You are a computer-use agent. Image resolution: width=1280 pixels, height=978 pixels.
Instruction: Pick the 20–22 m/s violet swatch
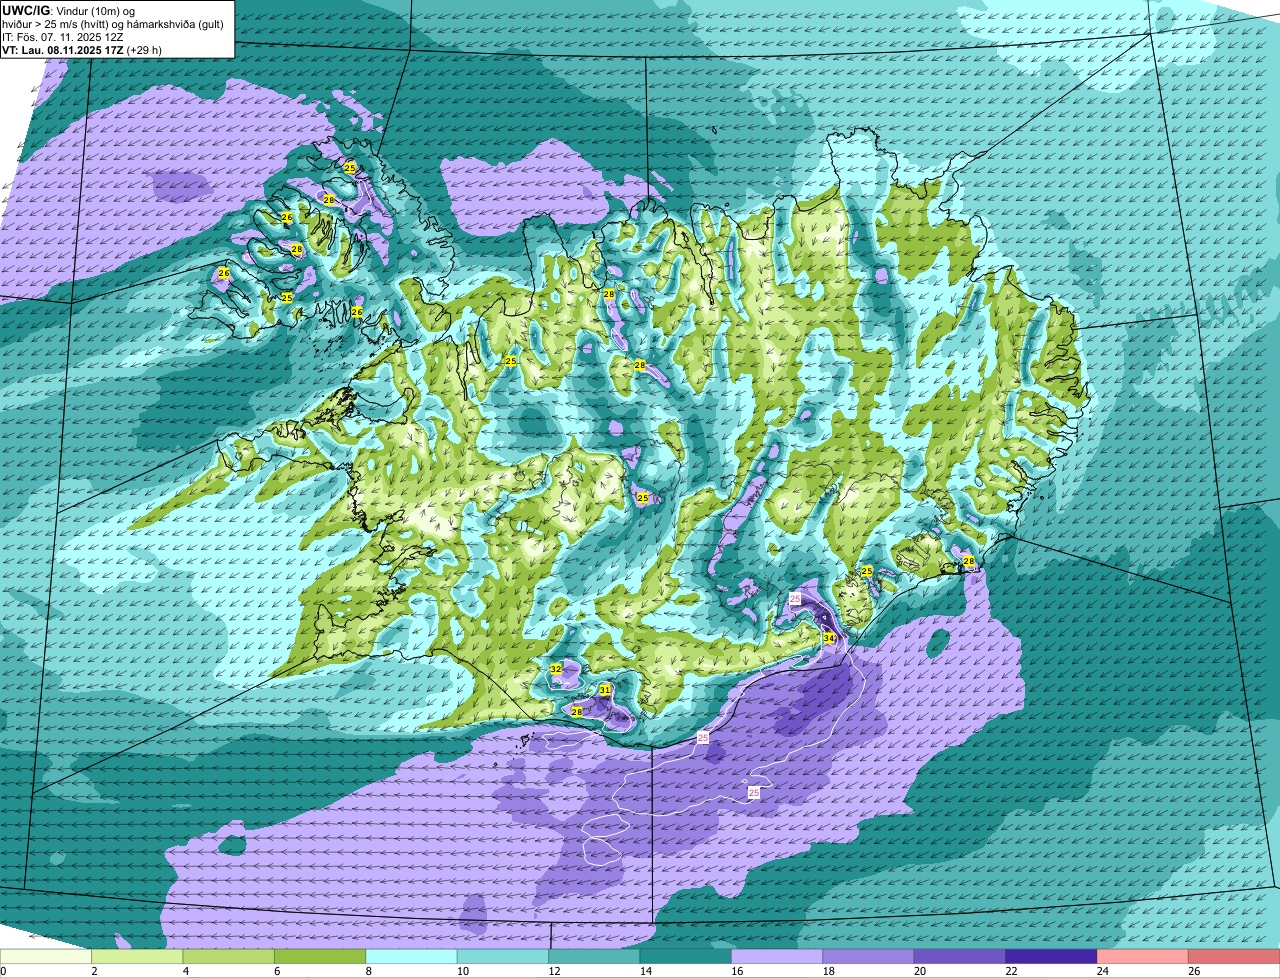point(960,956)
